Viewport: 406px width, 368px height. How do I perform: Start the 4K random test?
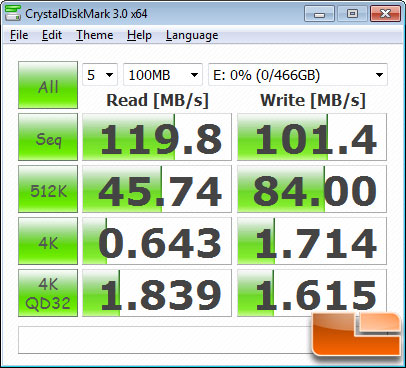[x=48, y=241]
